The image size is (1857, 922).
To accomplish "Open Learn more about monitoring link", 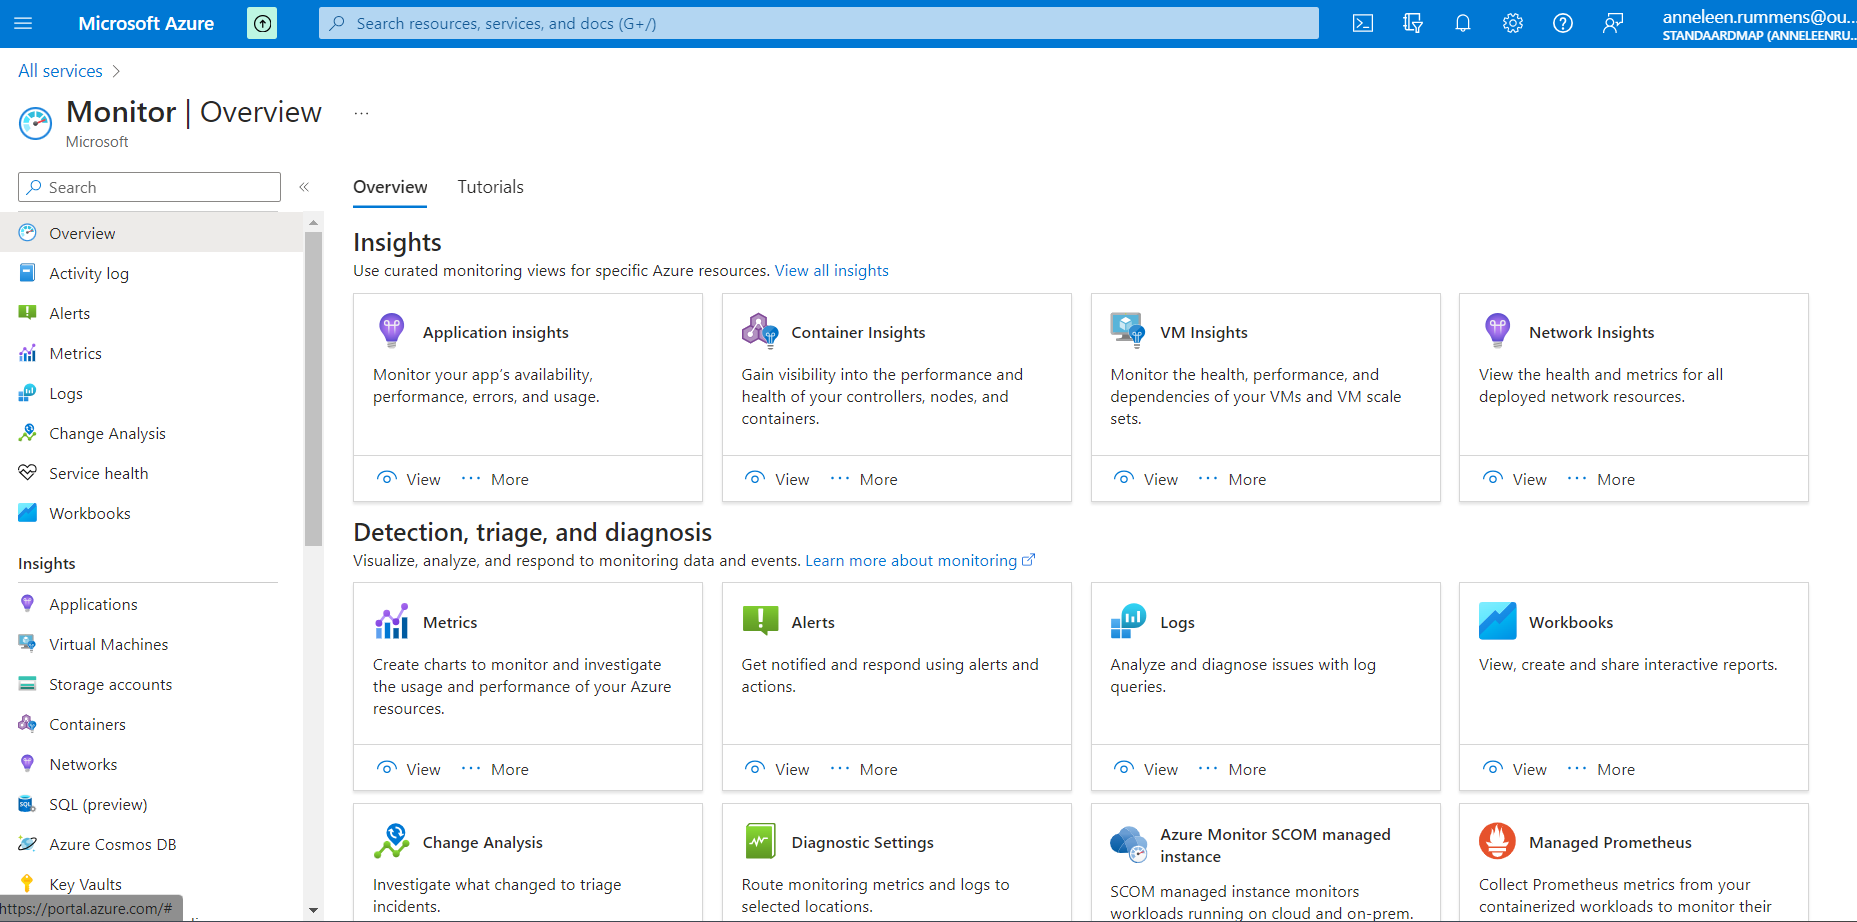I will [920, 560].
